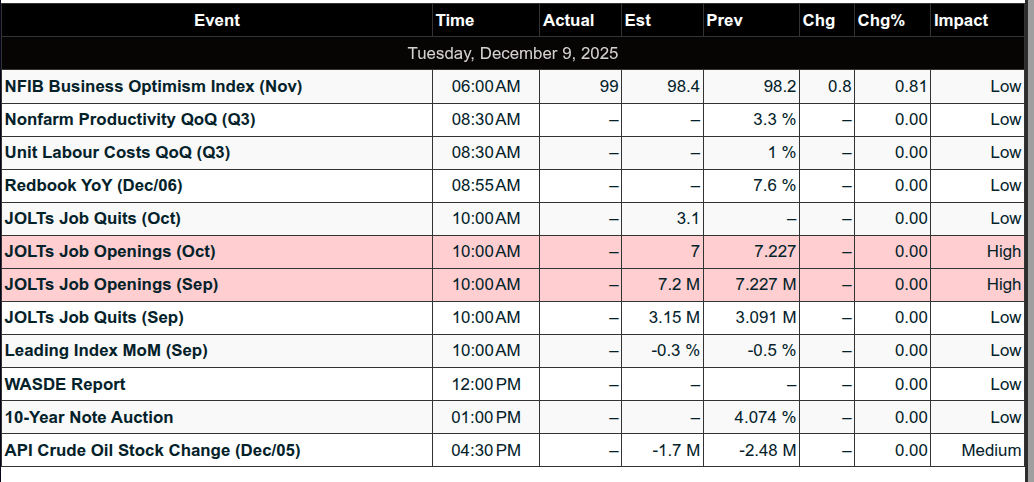
Task: Open the 10-Year Note Auction event
Action: (x=89, y=417)
